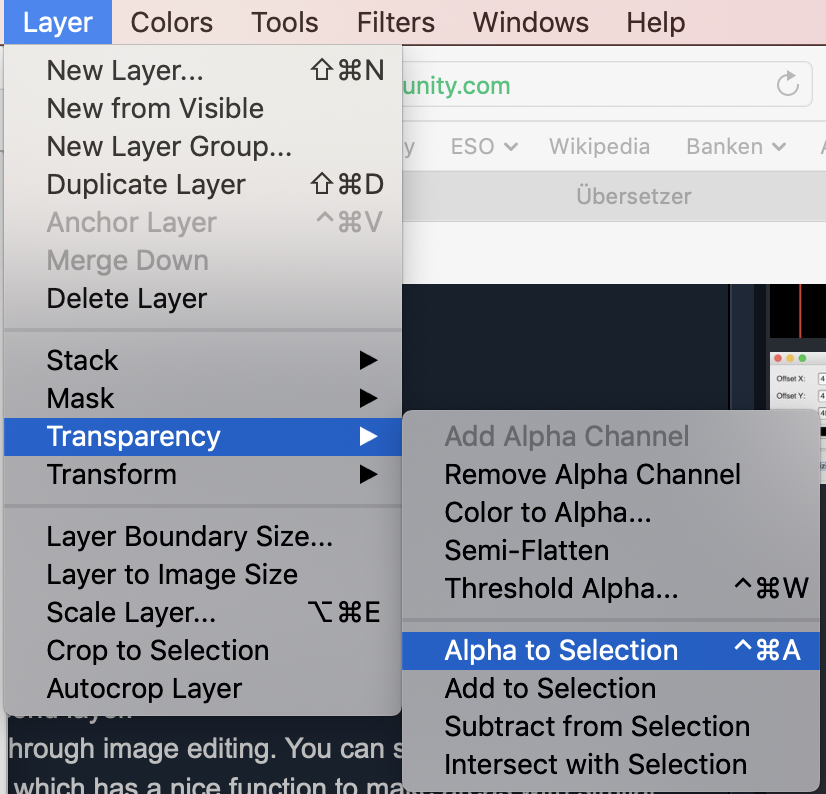826x794 pixels.
Task: Select Alpha to Selection
Action: click(x=561, y=651)
